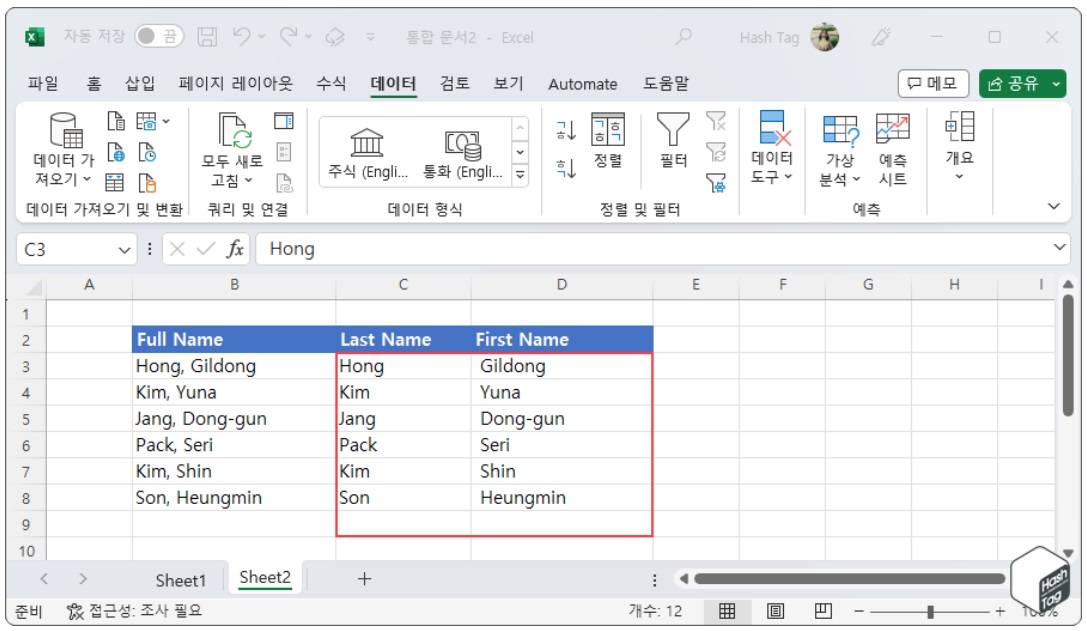Toggle the AutoSave switch
The height and width of the screenshot is (631, 1087).
click(159, 36)
